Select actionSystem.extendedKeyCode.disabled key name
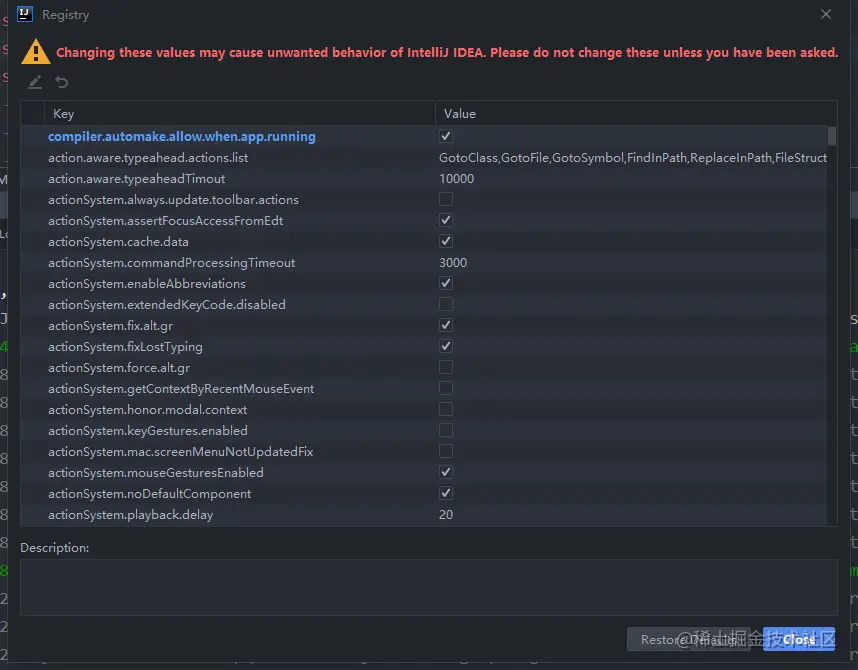This screenshot has width=858, height=670. [167, 304]
